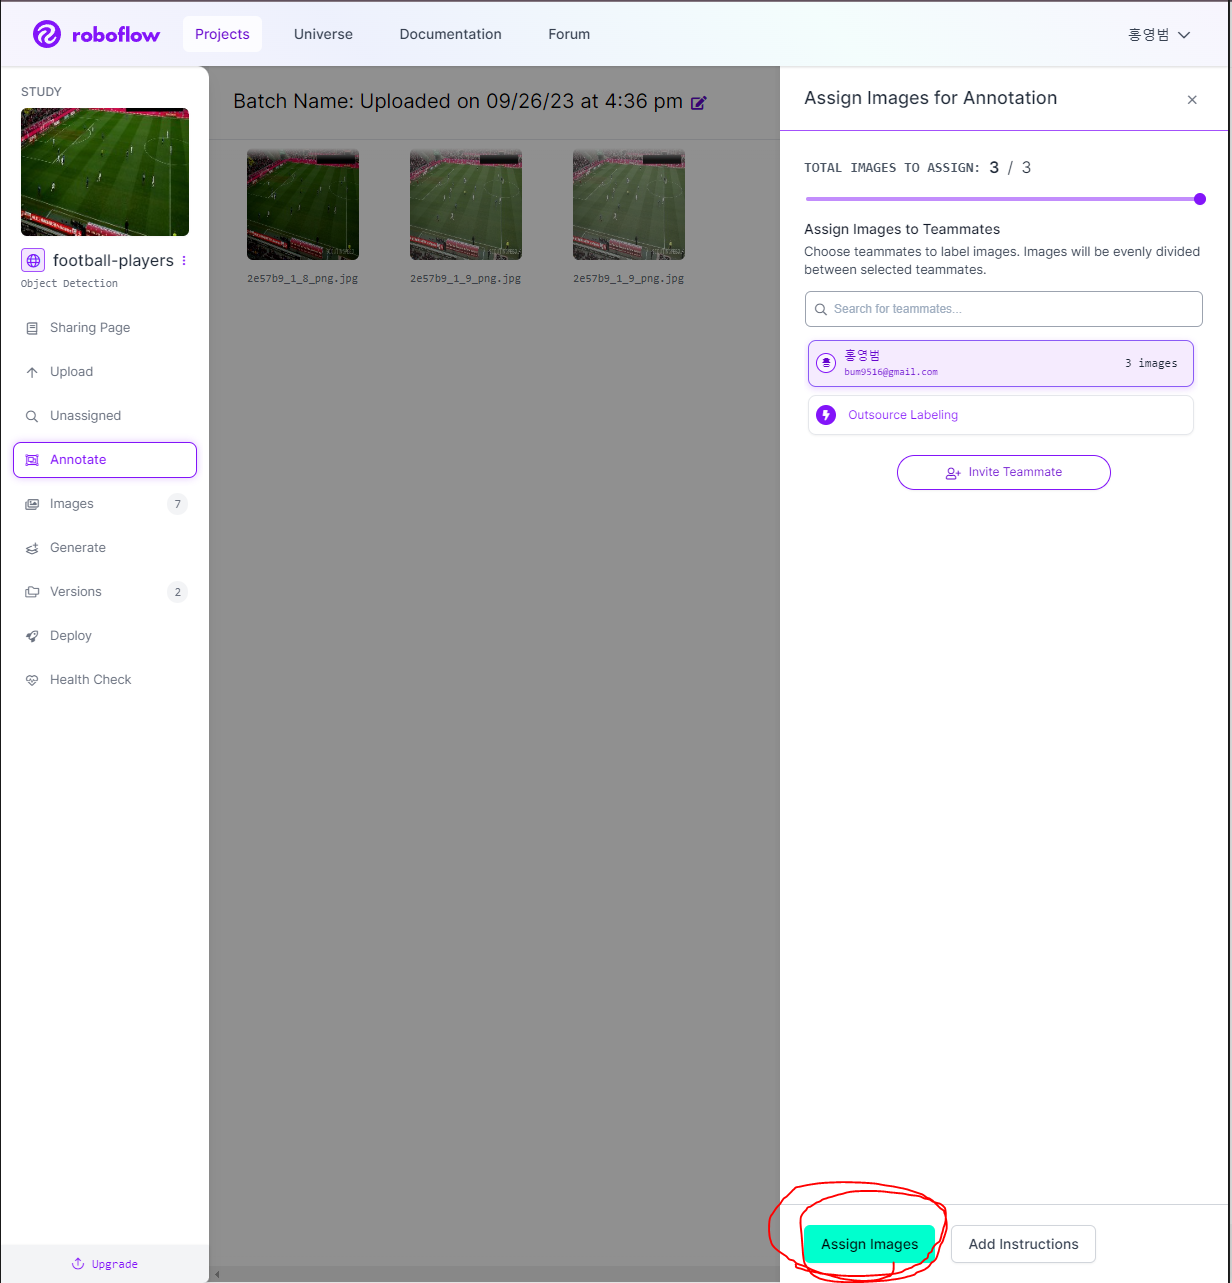Close the Assign Images panel
Viewport: 1232px width, 1283px height.
click(1192, 100)
